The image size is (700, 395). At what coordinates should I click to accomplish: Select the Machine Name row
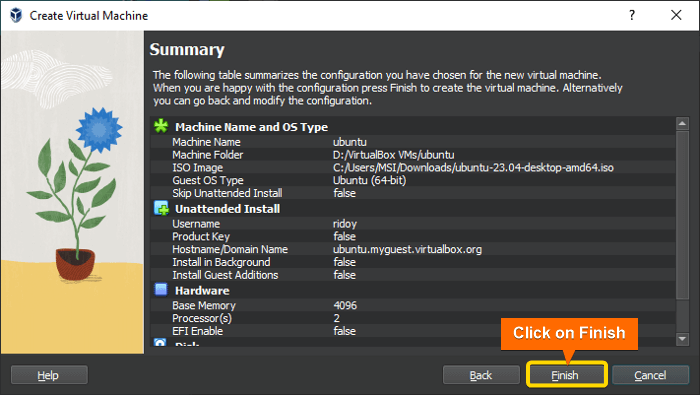pyautogui.click(x=413, y=142)
